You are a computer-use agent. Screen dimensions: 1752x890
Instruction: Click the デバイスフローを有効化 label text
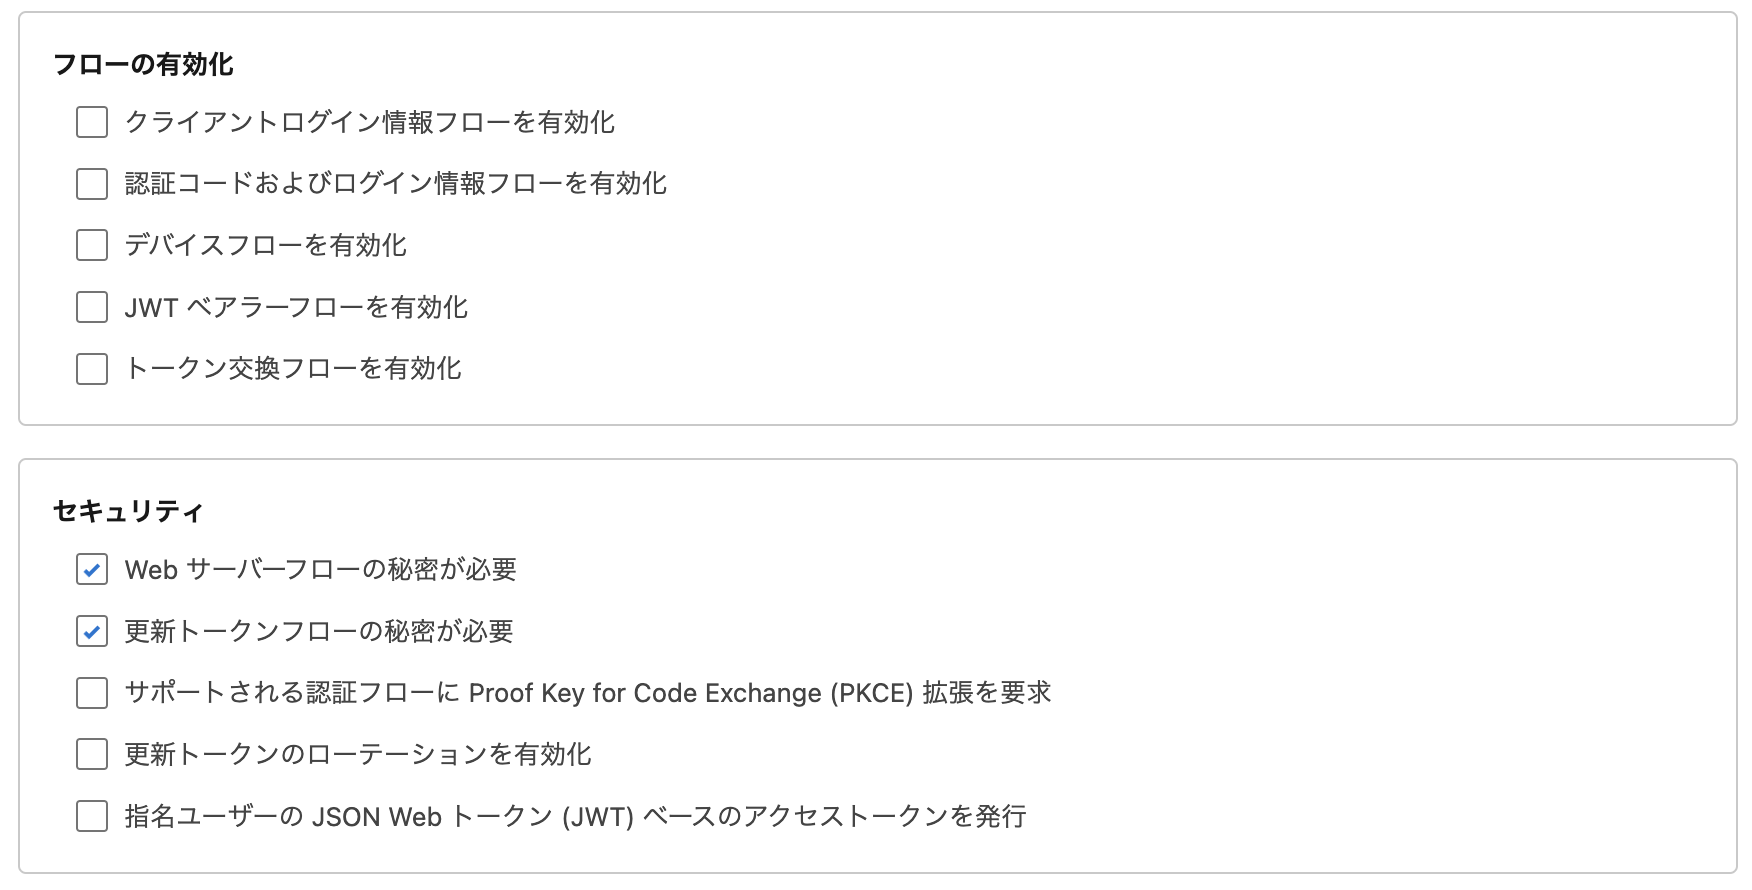[265, 246]
